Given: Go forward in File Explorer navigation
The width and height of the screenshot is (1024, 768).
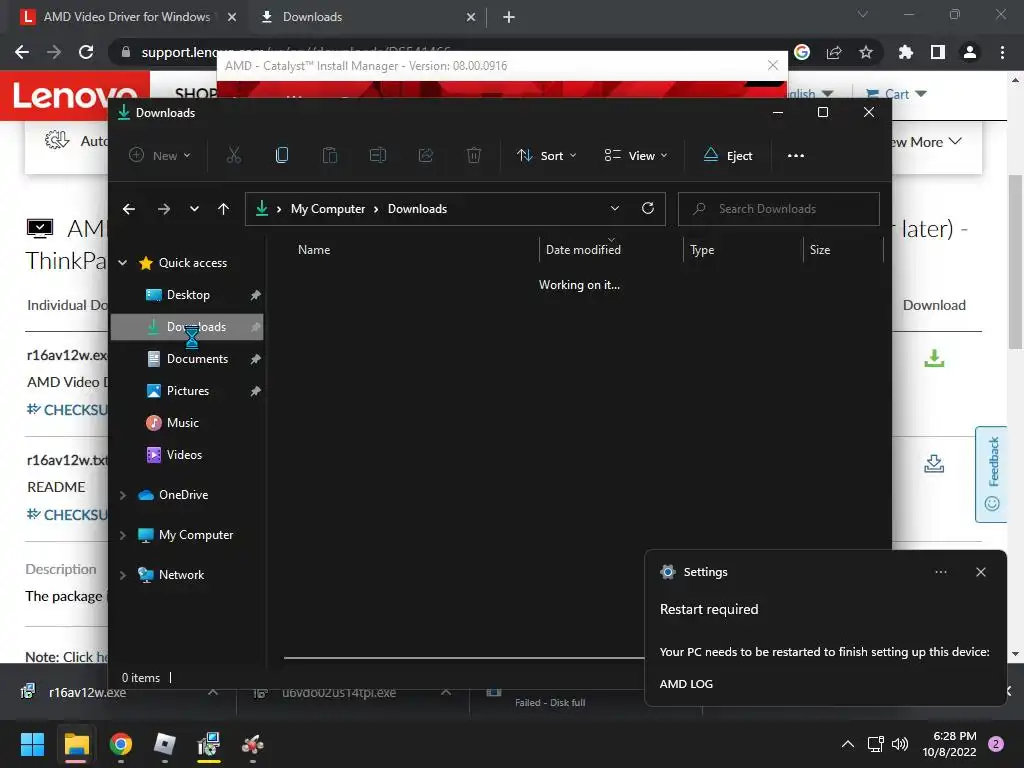Looking at the screenshot, I should pos(163,209).
